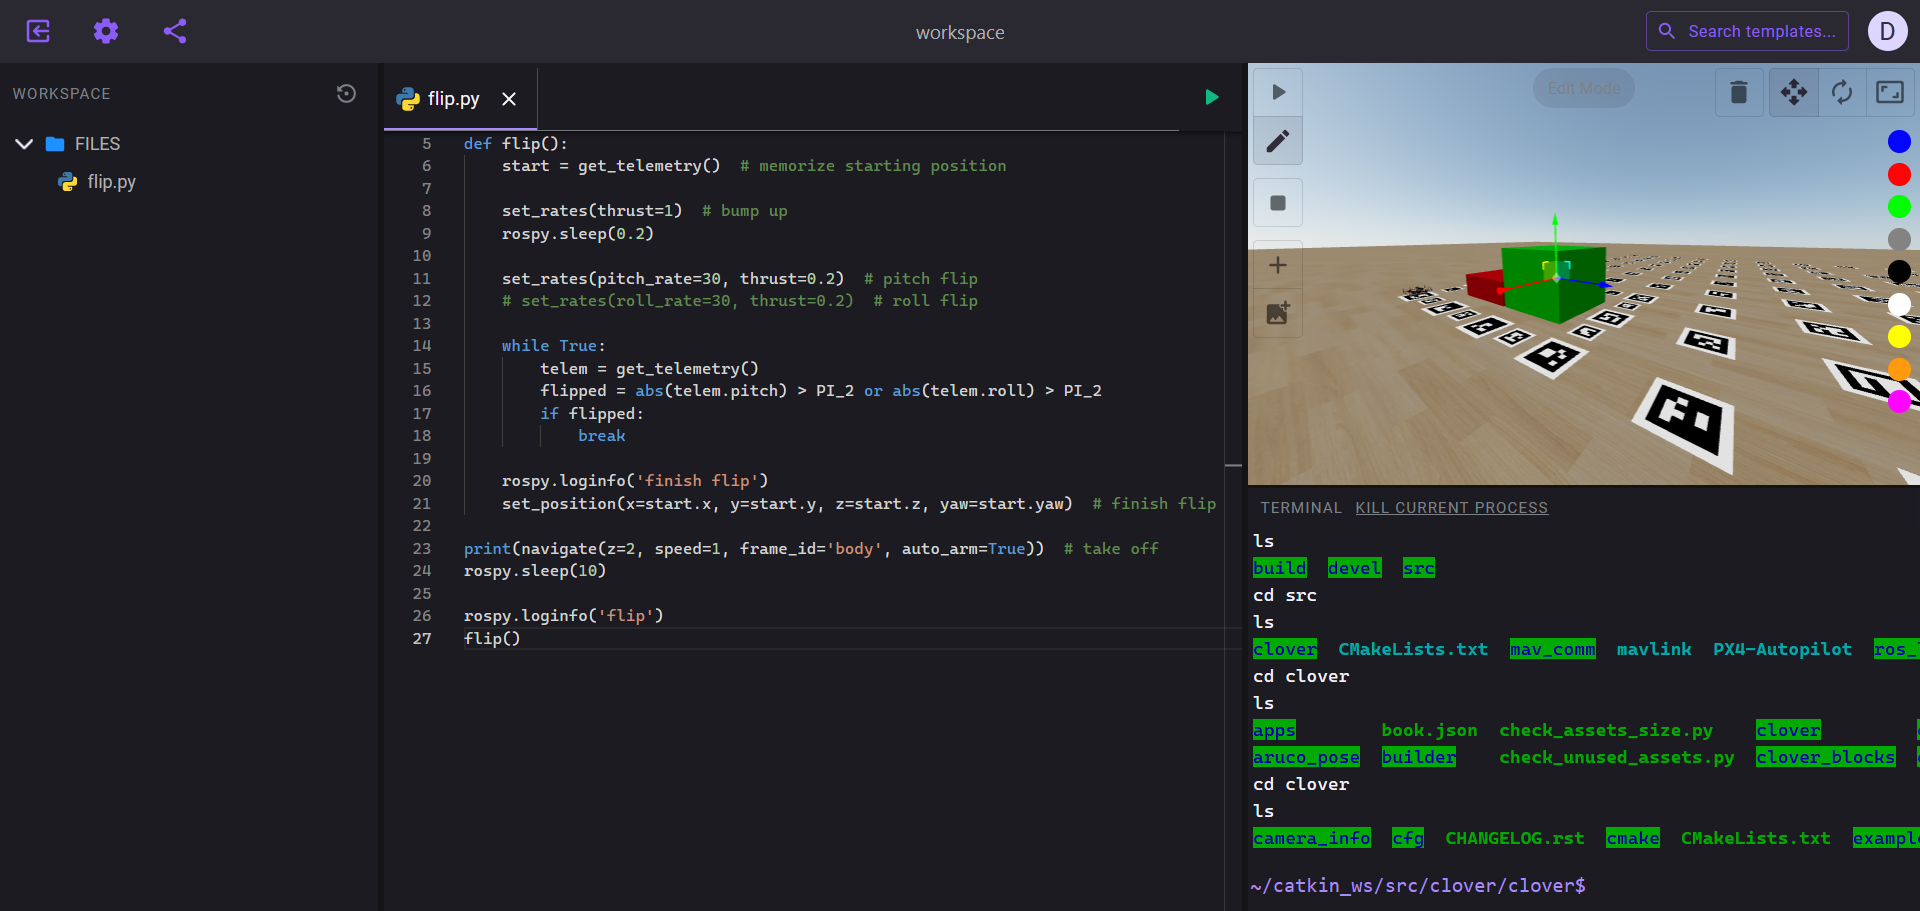Image resolution: width=1920 pixels, height=911 pixels.
Task: Pick the magenta color swatch
Action: 1899,402
